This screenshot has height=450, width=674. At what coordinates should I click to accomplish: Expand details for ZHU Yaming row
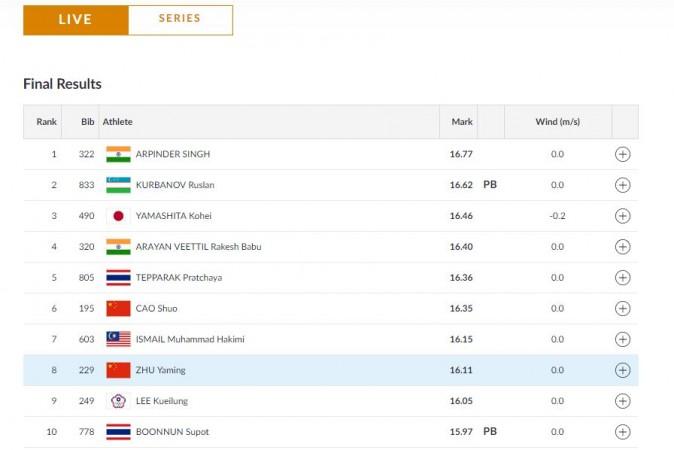[x=622, y=370]
